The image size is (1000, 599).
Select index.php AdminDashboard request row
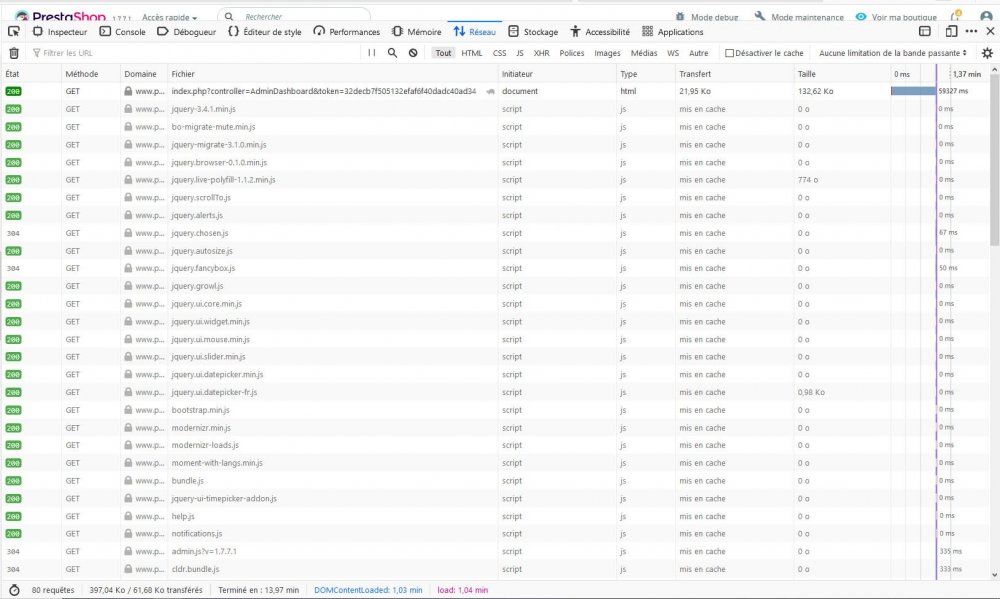[495, 91]
